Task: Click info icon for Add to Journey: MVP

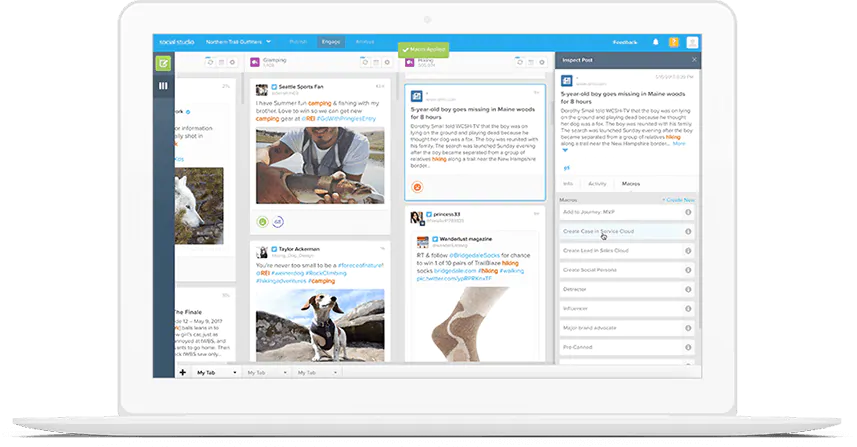Action: [x=688, y=212]
